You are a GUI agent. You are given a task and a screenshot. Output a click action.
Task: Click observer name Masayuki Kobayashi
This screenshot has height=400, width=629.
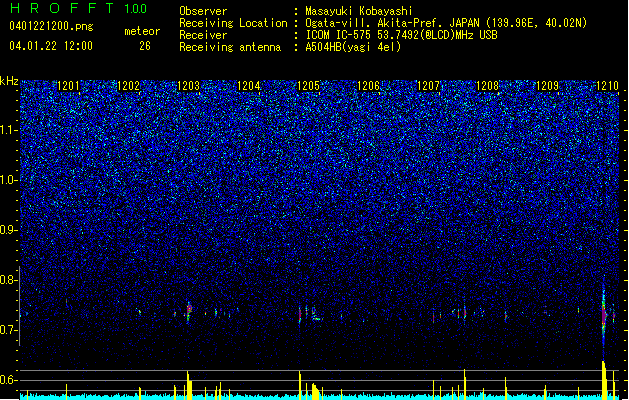click(x=359, y=11)
